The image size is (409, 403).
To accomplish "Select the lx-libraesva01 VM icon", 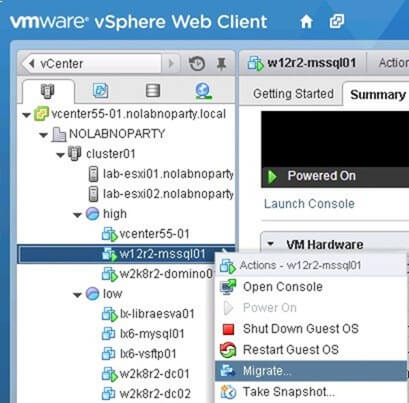I will point(109,314).
